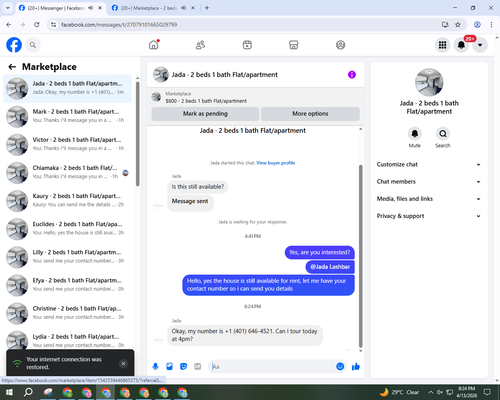The width and height of the screenshot is (500, 400).
Task: Open the Efya conversation in the list
Action: (67, 285)
